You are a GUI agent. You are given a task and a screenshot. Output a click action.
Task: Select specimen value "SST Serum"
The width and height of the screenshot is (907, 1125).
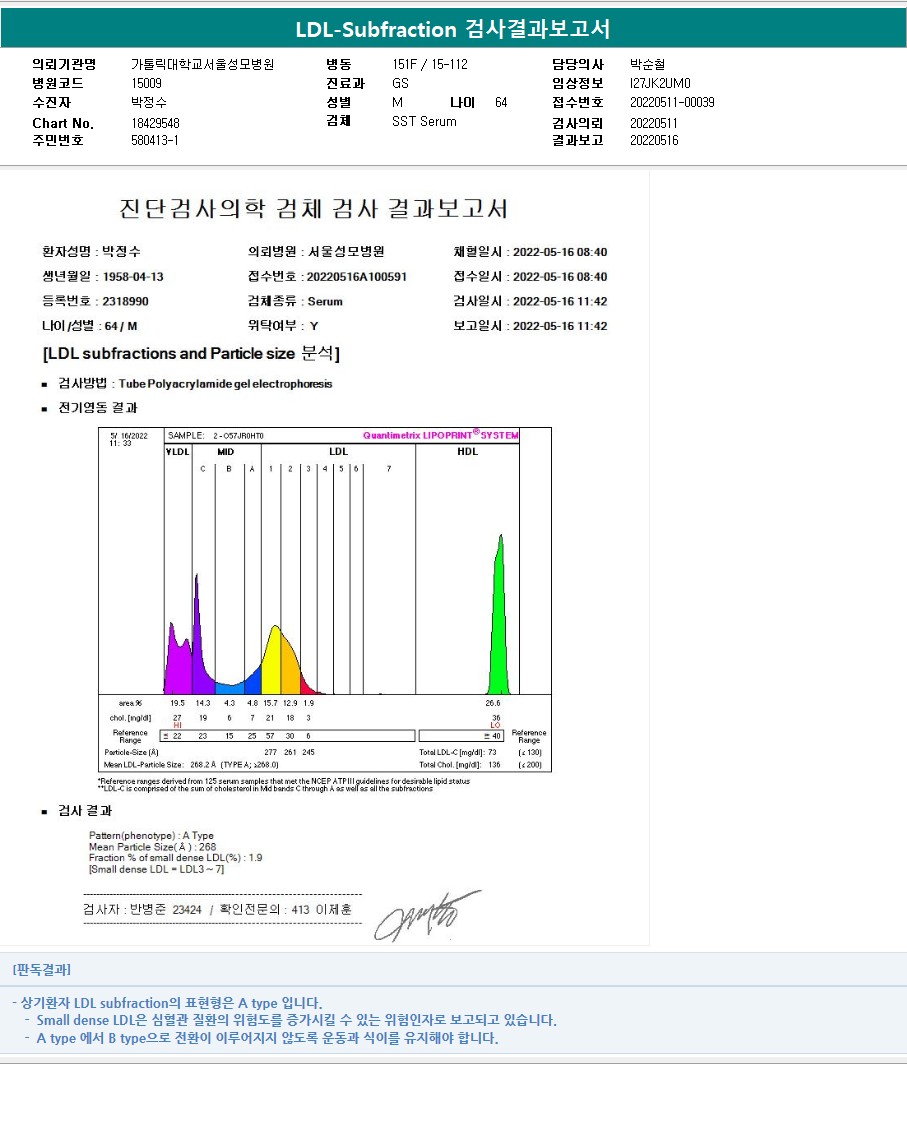(x=424, y=121)
